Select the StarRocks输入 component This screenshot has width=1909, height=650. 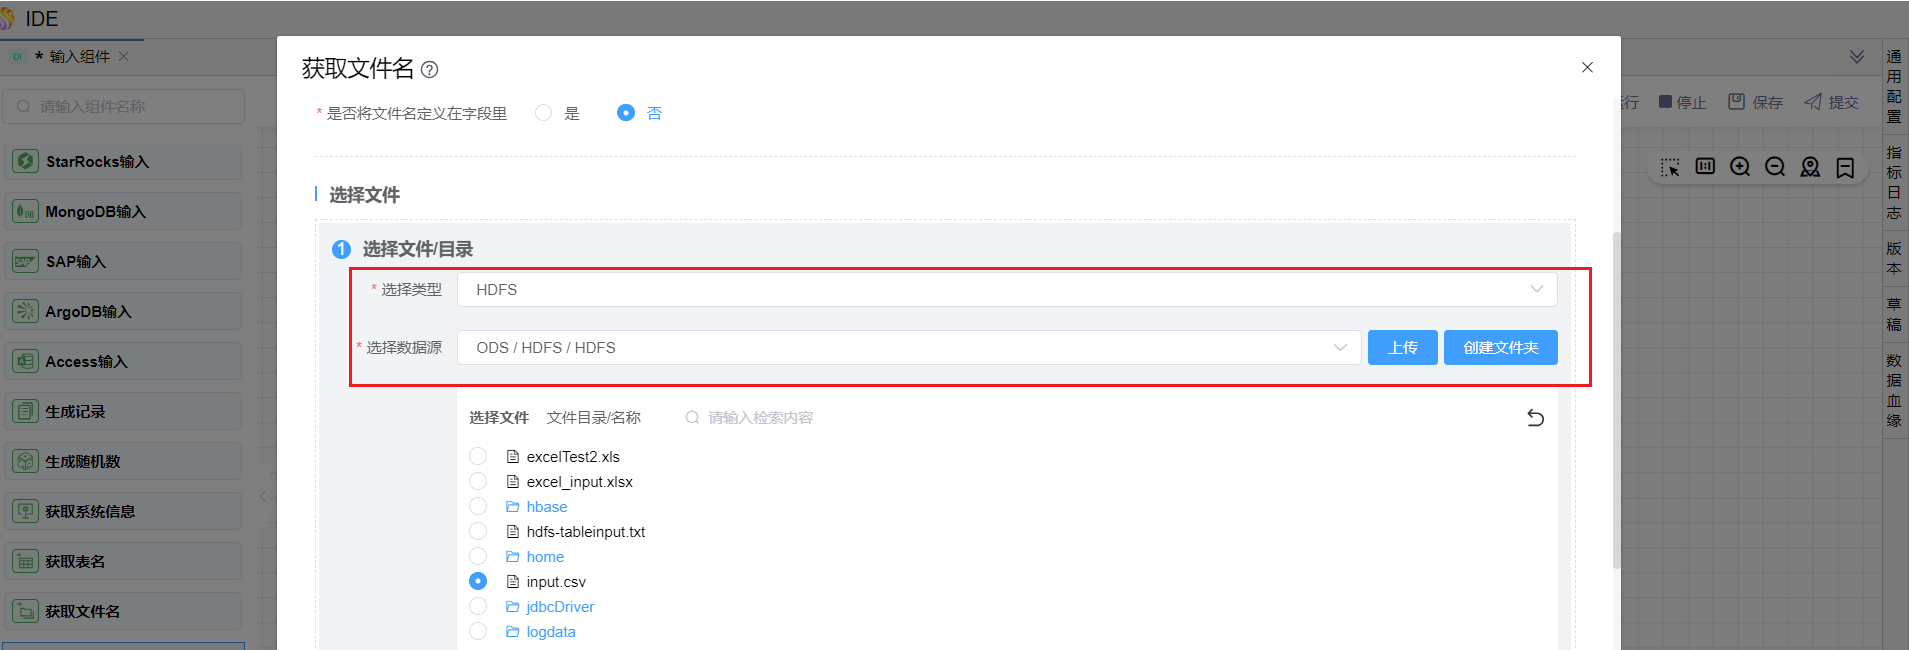click(124, 162)
